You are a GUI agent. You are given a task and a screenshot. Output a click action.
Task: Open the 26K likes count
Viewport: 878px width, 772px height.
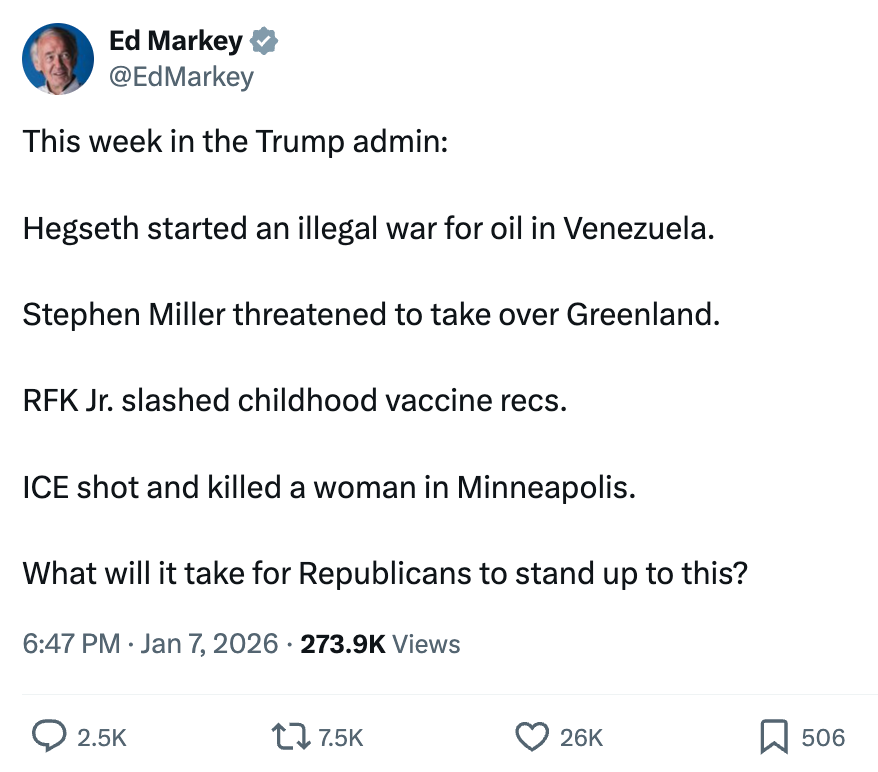click(x=580, y=738)
